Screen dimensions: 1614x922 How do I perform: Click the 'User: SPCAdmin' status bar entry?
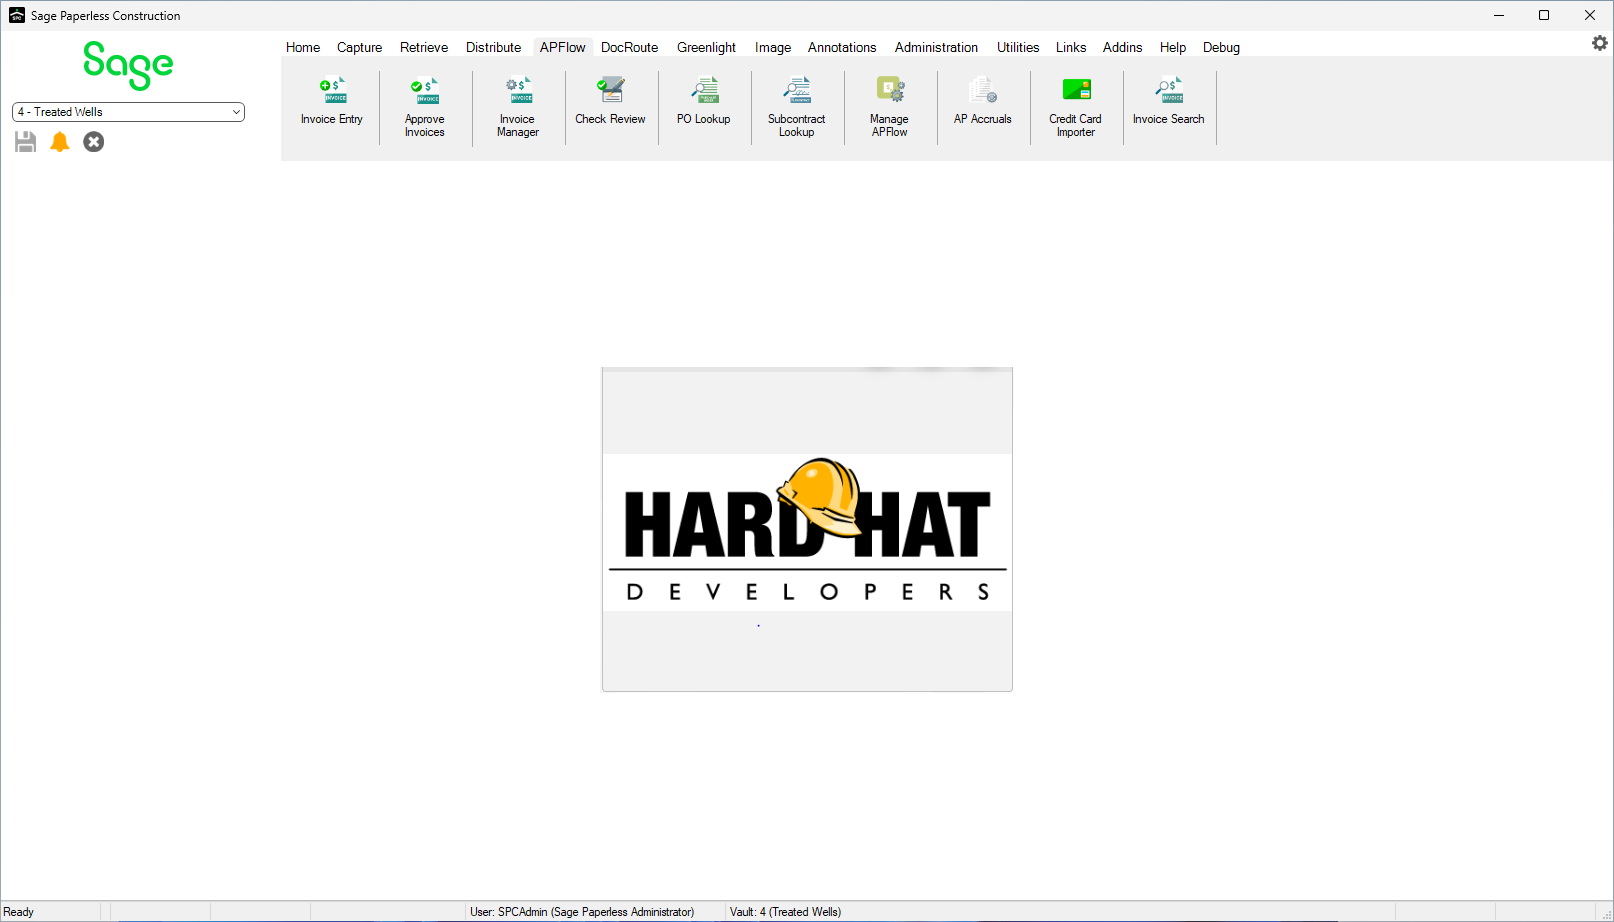pos(582,912)
